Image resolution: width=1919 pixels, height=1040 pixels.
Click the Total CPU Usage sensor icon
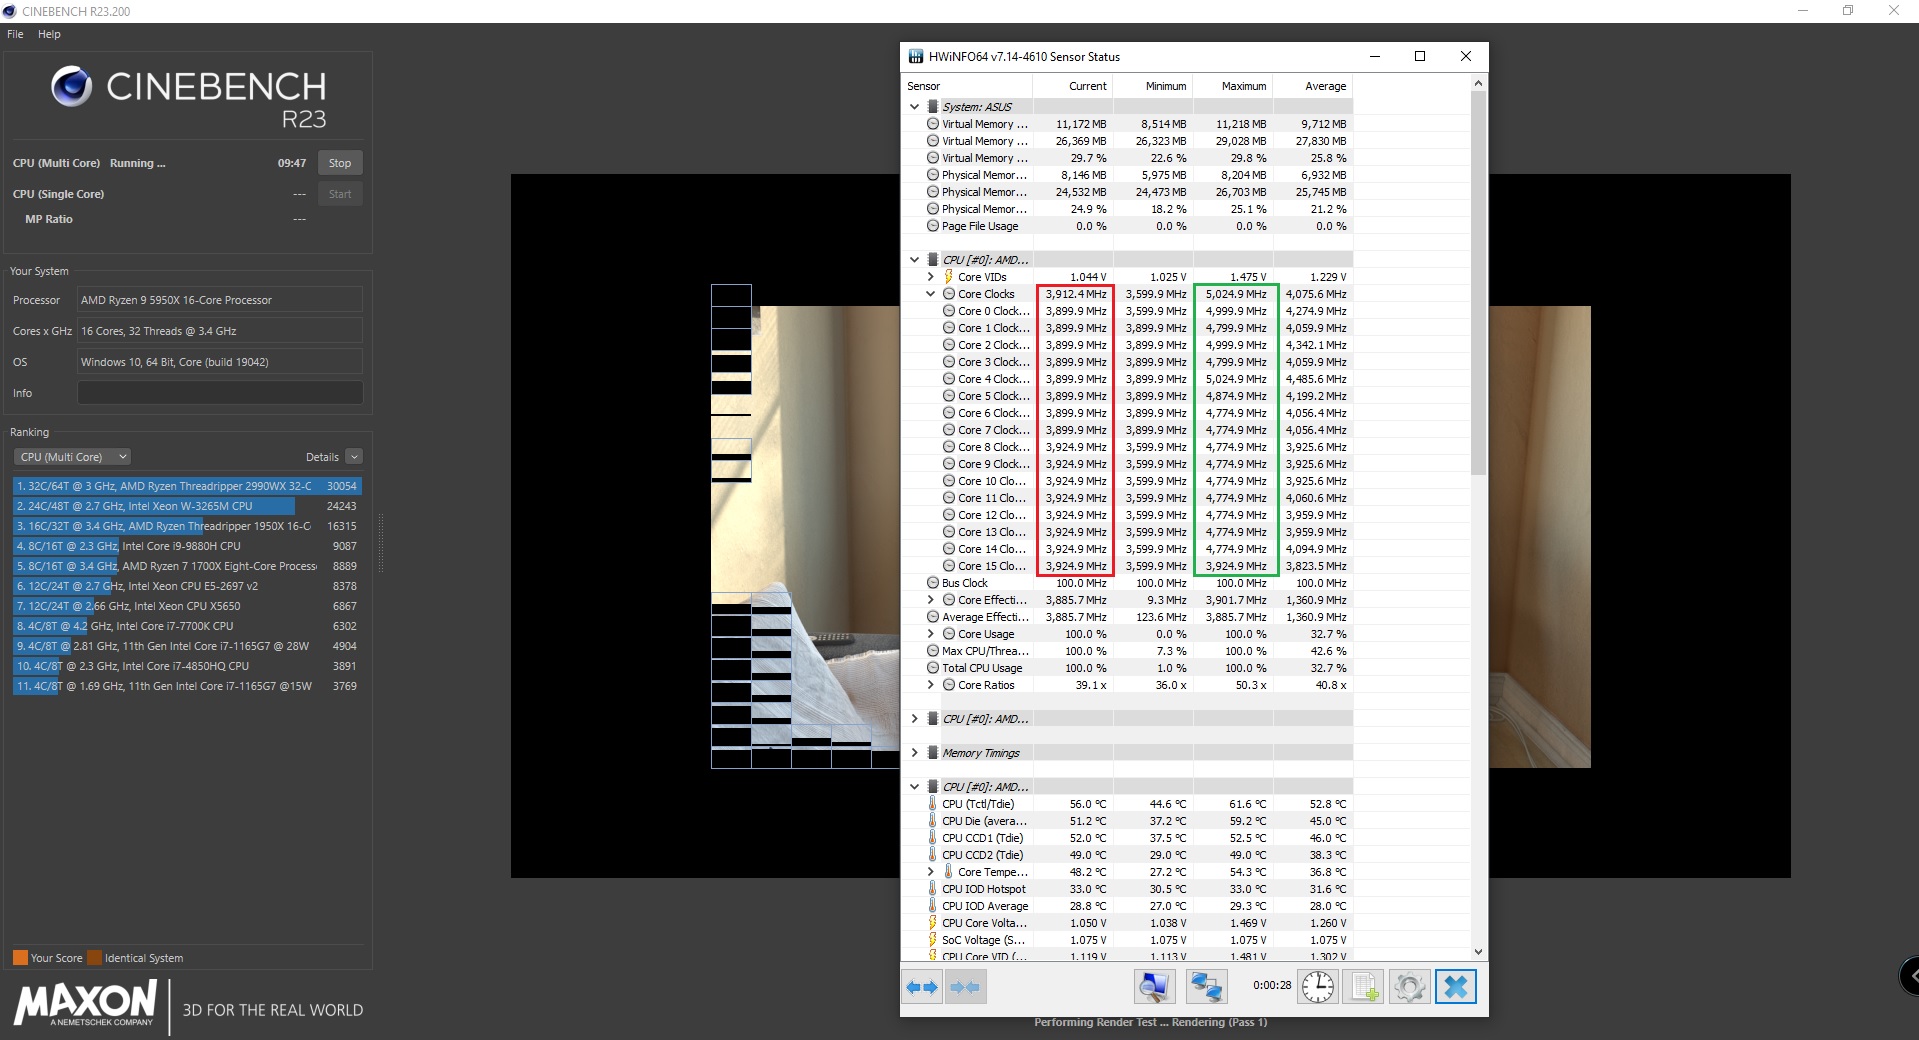click(x=932, y=668)
